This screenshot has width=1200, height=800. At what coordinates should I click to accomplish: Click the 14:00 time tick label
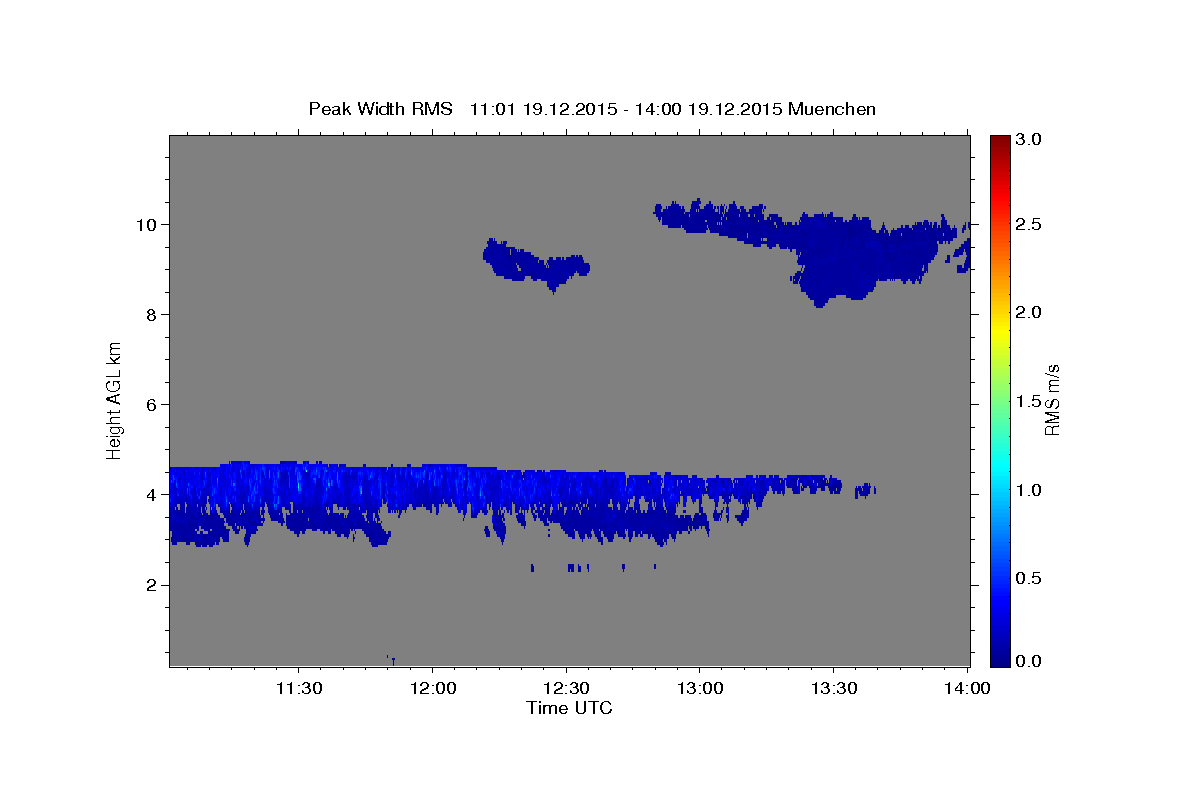[967, 689]
